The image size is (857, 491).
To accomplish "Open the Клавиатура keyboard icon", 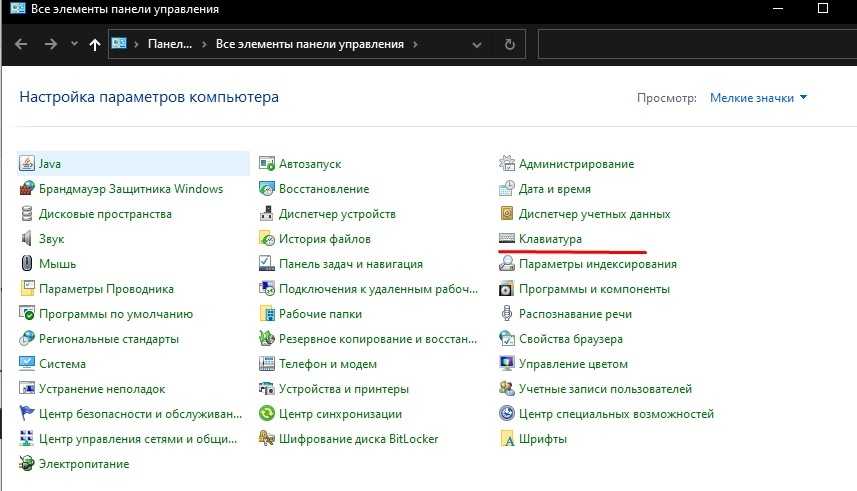I will coord(507,239).
